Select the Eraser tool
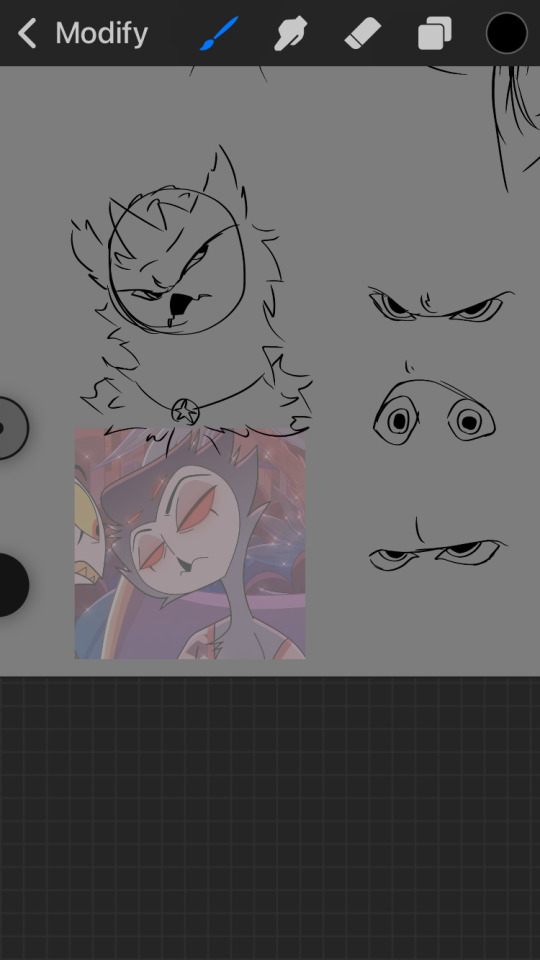The width and height of the screenshot is (540, 960). click(362, 33)
